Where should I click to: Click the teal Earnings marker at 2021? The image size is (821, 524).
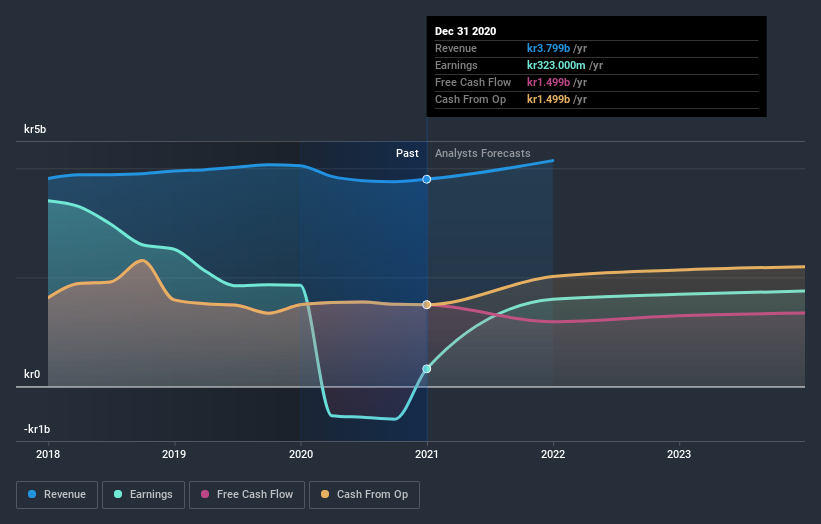click(x=427, y=369)
